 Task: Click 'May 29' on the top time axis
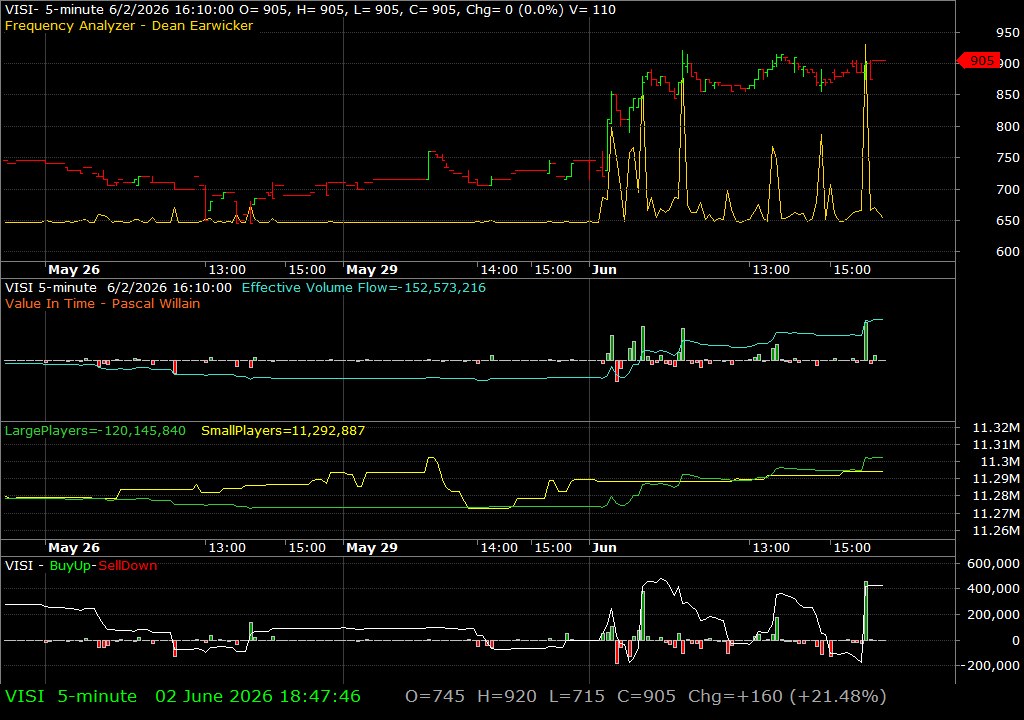[372, 270]
